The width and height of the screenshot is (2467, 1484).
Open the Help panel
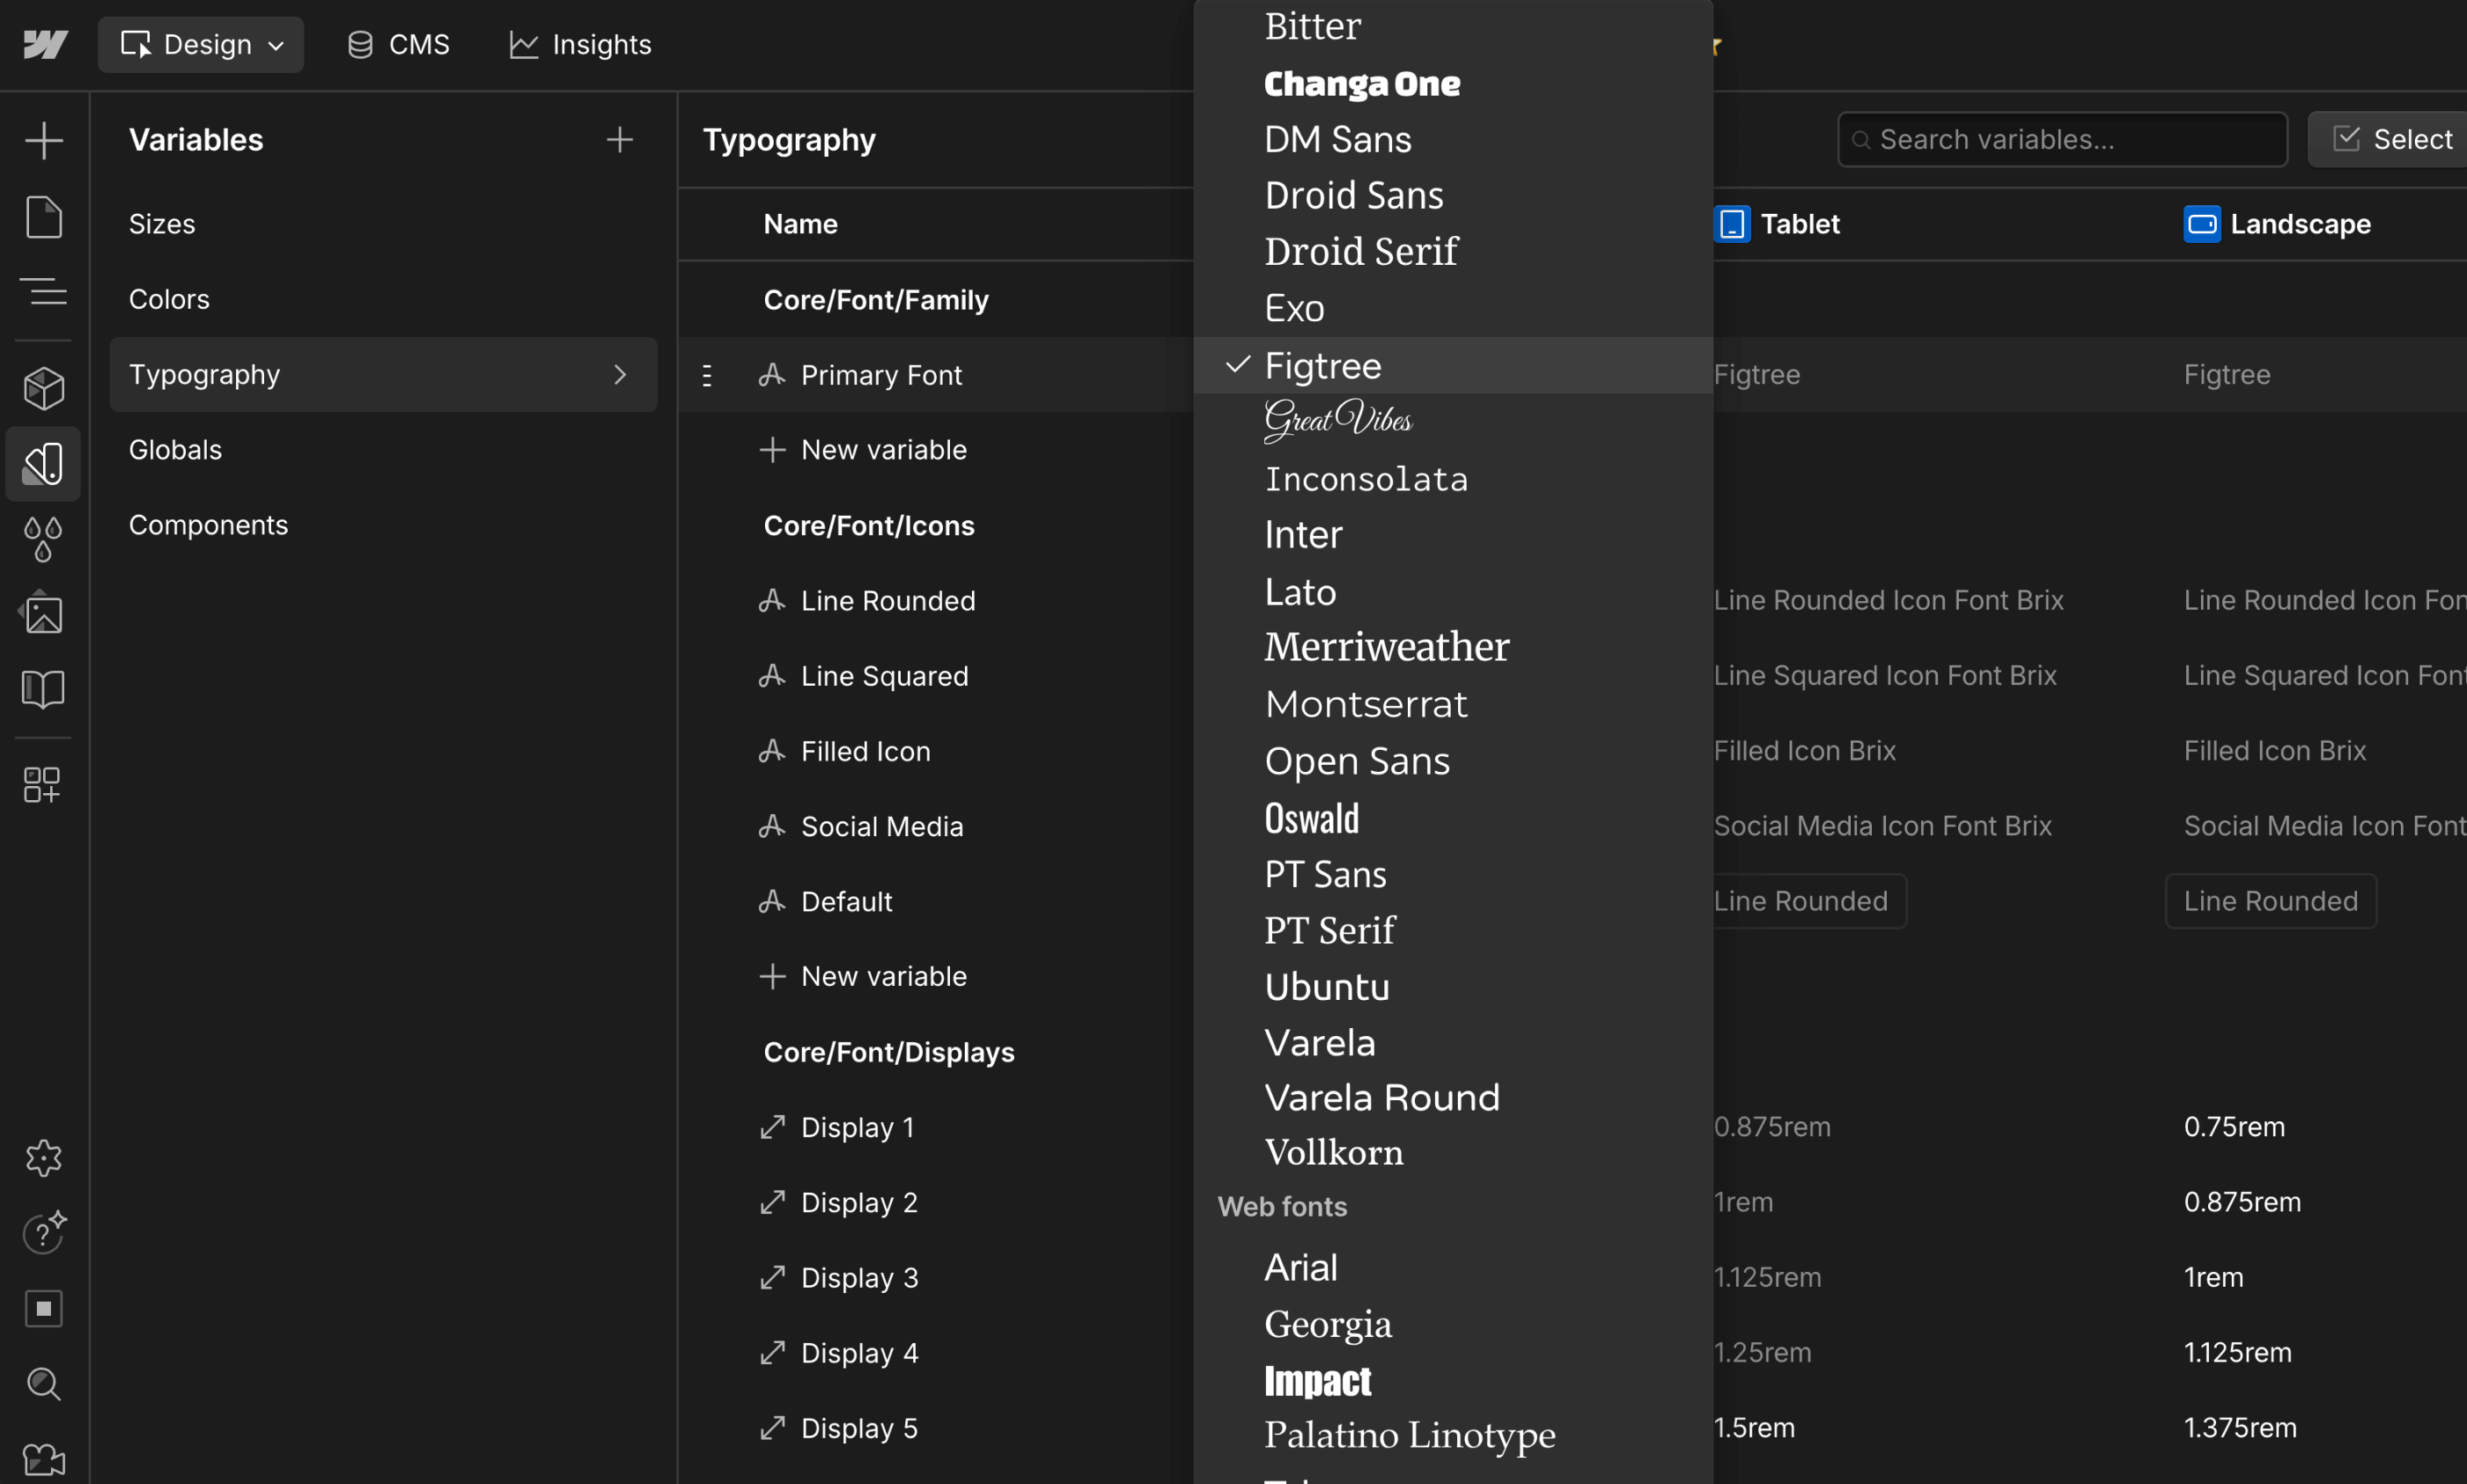[44, 1233]
